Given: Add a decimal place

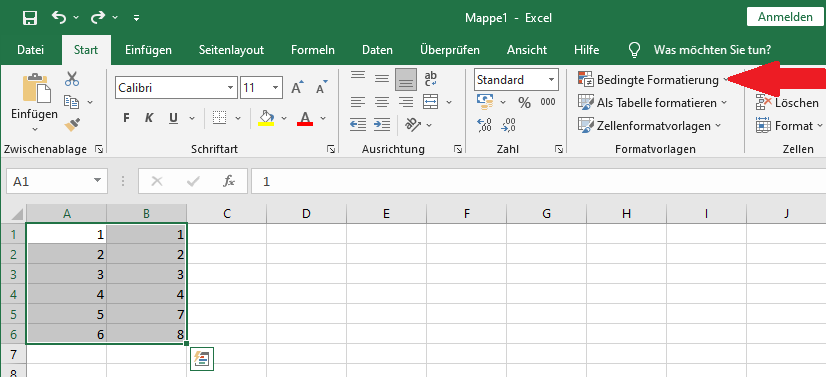Looking at the screenshot, I should (484, 125).
